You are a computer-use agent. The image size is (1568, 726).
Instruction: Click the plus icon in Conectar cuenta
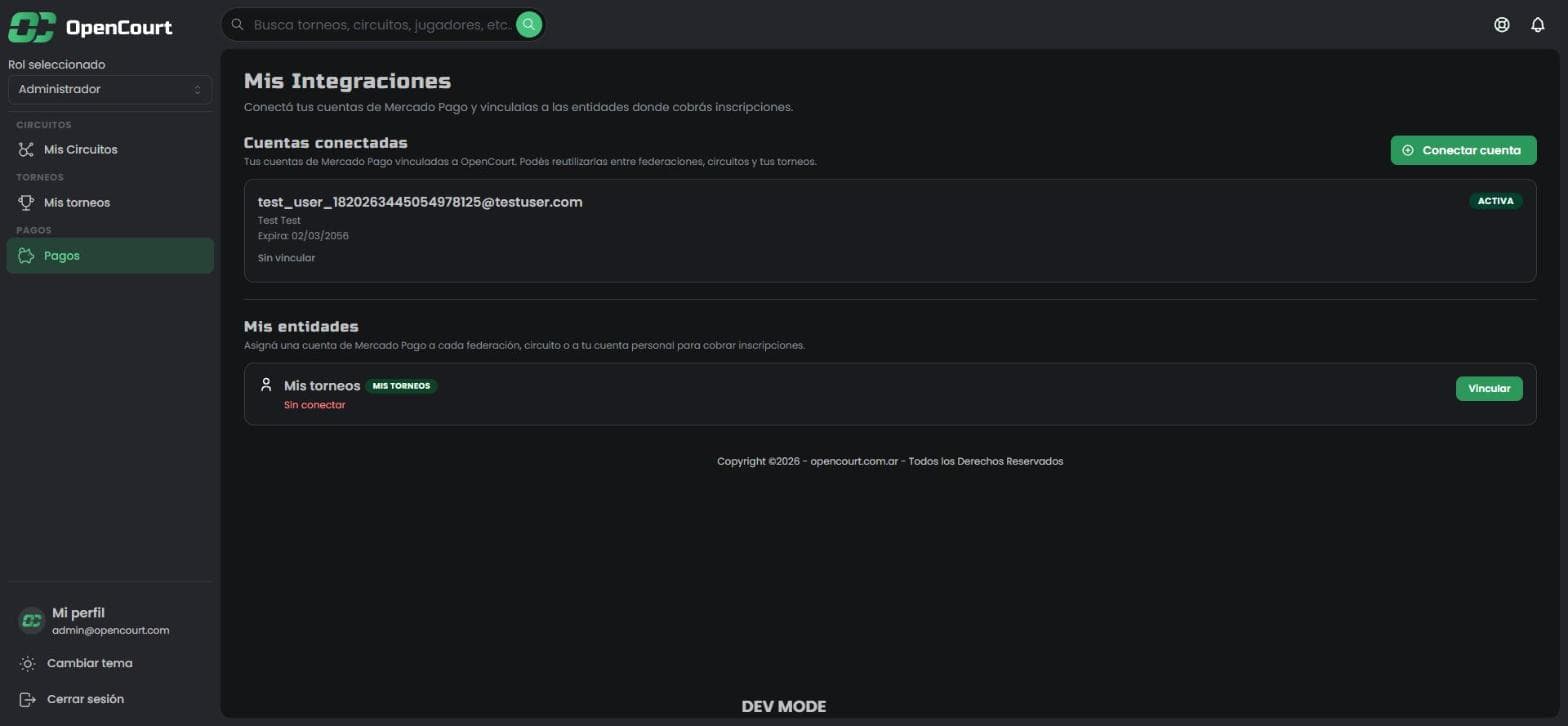coord(1408,150)
